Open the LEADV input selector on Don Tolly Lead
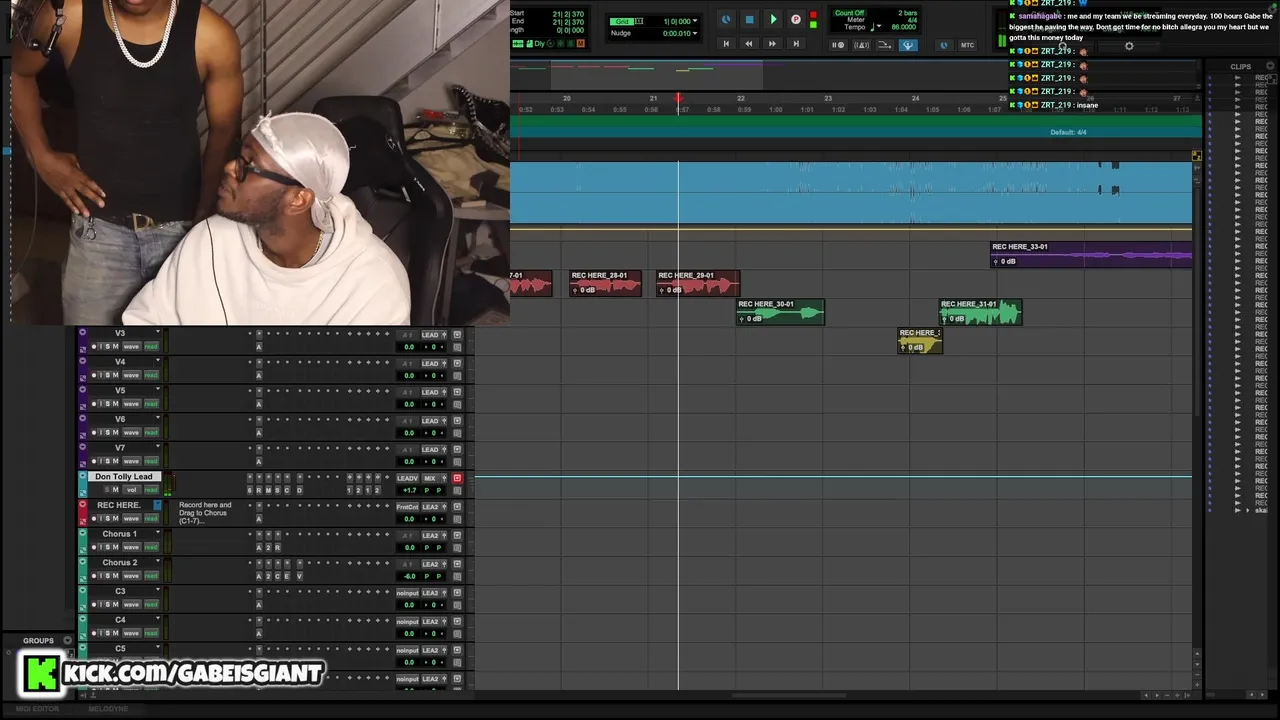Screen dimensions: 1280x720 (407, 478)
